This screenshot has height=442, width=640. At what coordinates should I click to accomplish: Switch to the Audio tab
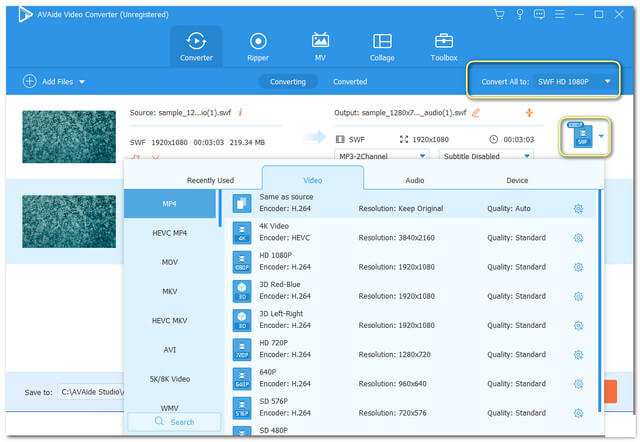[415, 180]
